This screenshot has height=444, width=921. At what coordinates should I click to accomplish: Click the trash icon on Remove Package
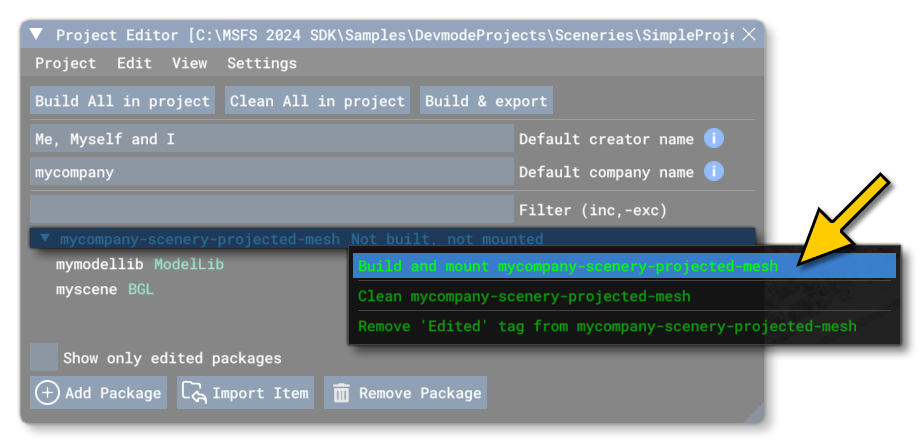pyautogui.click(x=341, y=393)
